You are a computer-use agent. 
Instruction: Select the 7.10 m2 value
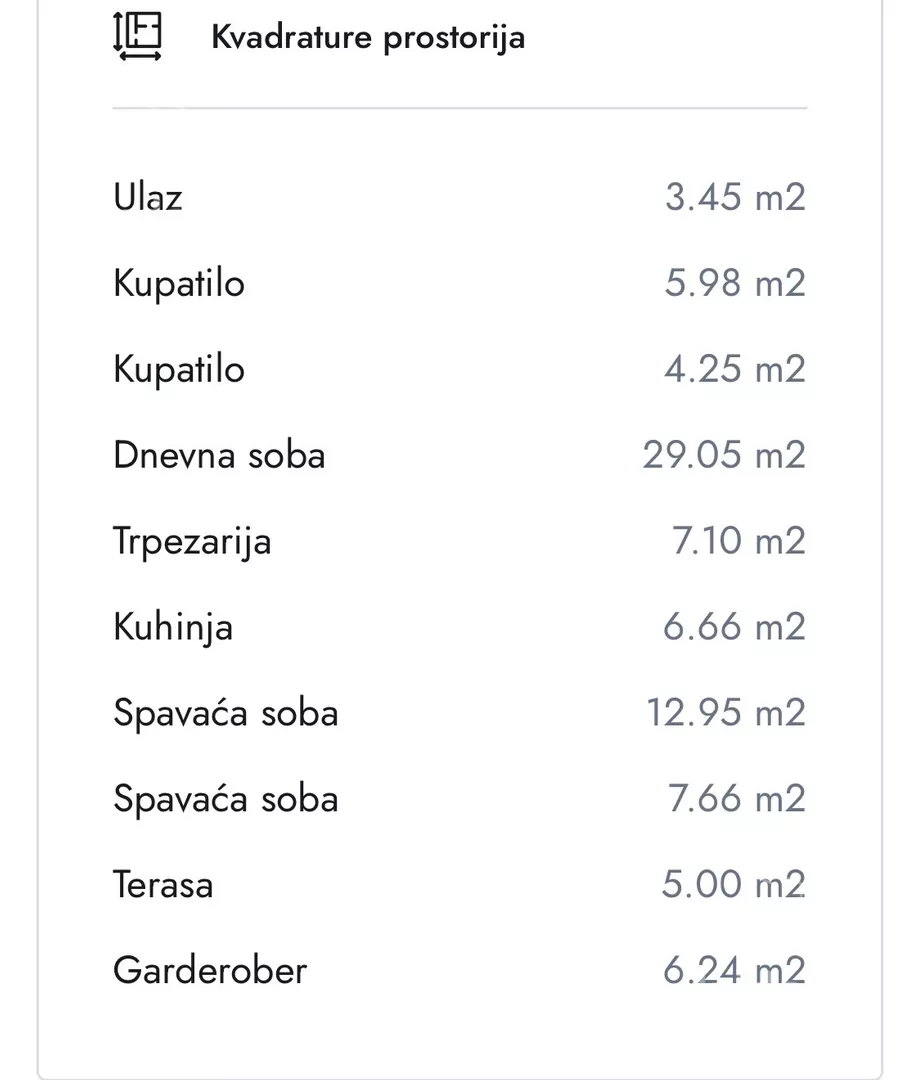coord(739,541)
